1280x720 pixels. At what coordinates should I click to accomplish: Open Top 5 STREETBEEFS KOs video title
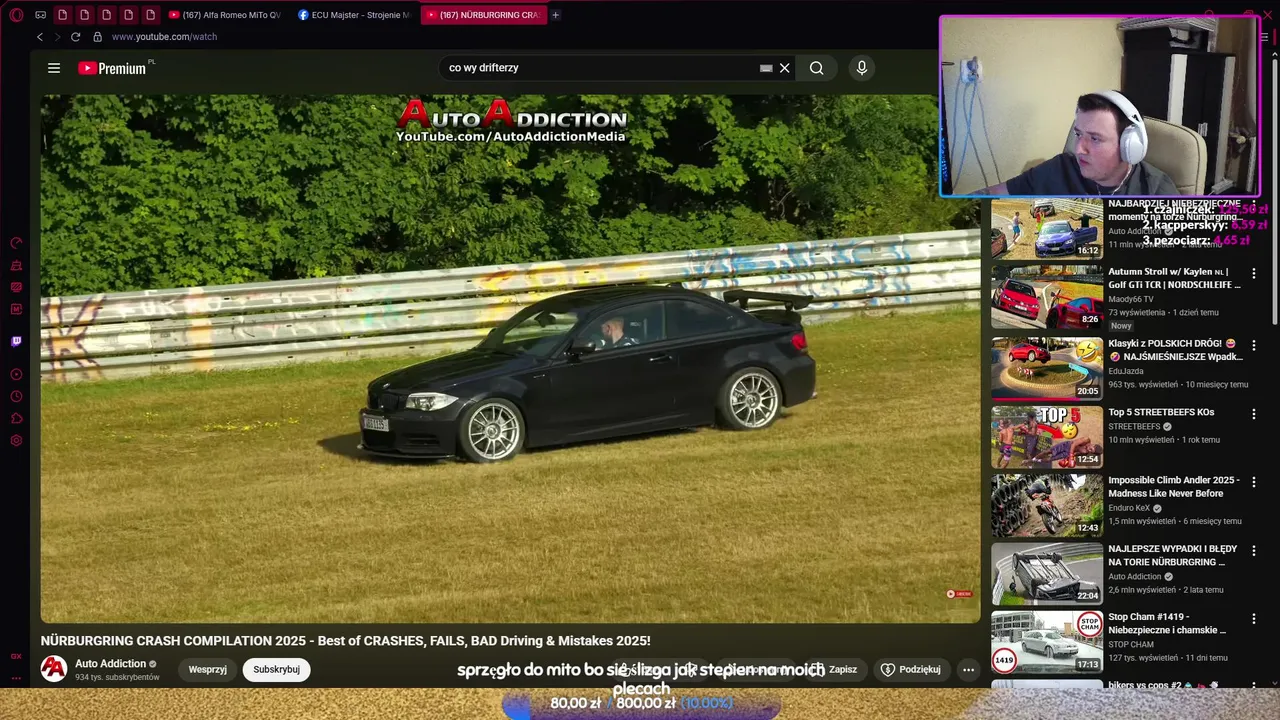(x=1161, y=413)
